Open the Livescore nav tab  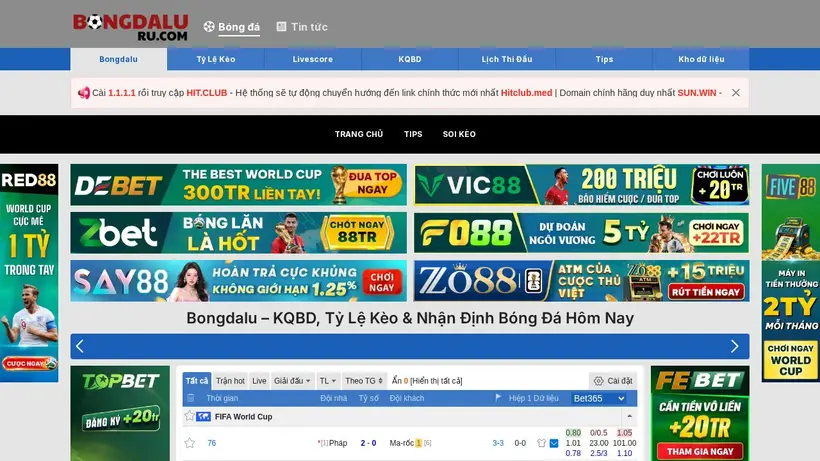coord(313,59)
